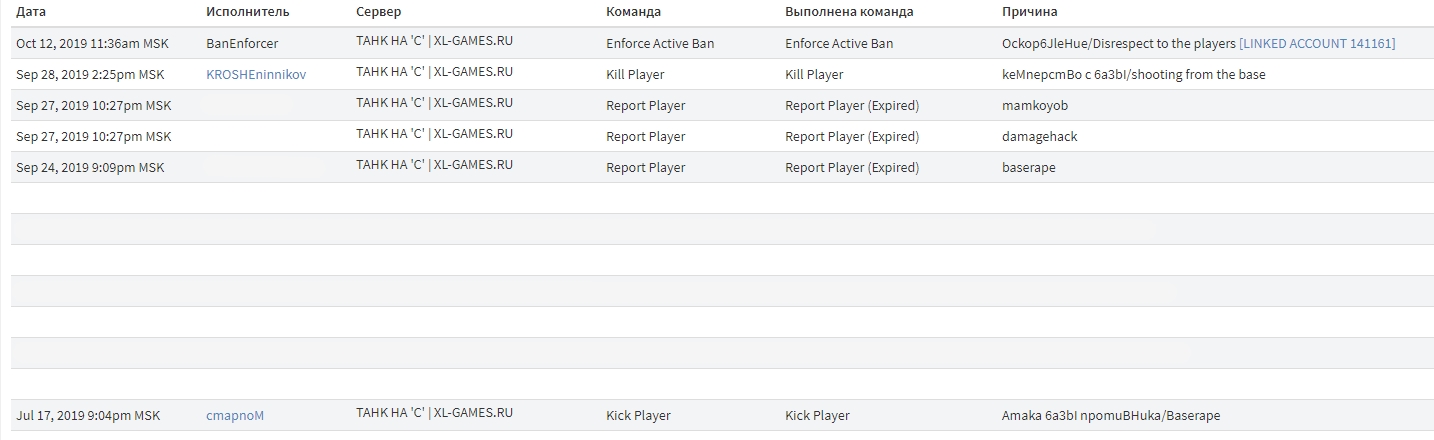Image resolution: width=1434 pixels, height=440 pixels.
Task: Click the Причина column header
Action: click(x=1029, y=12)
